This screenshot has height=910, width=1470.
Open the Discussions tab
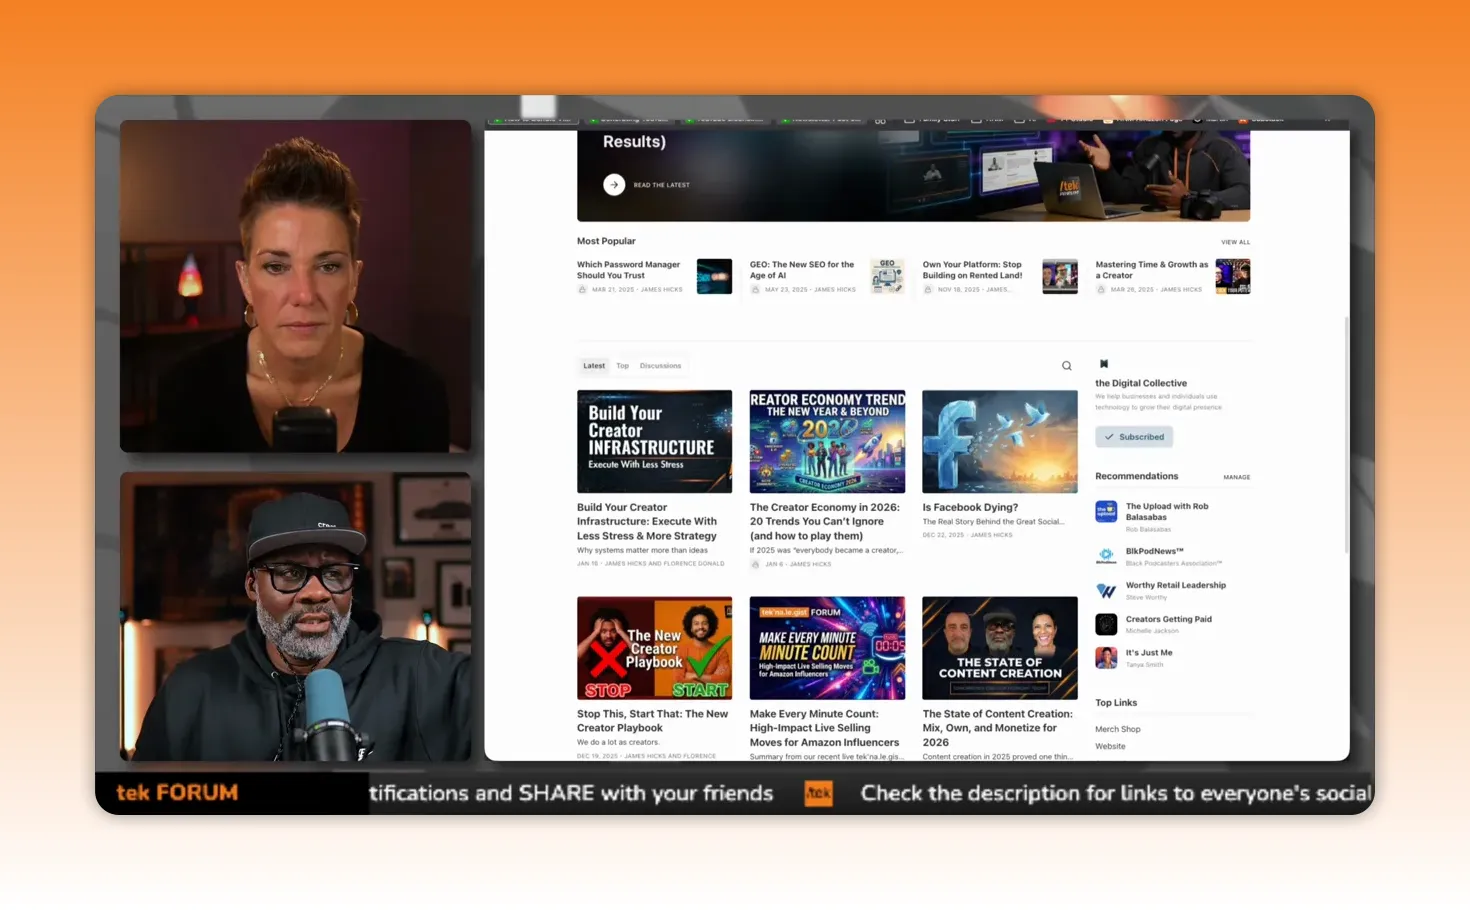pyautogui.click(x=660, y=365)
